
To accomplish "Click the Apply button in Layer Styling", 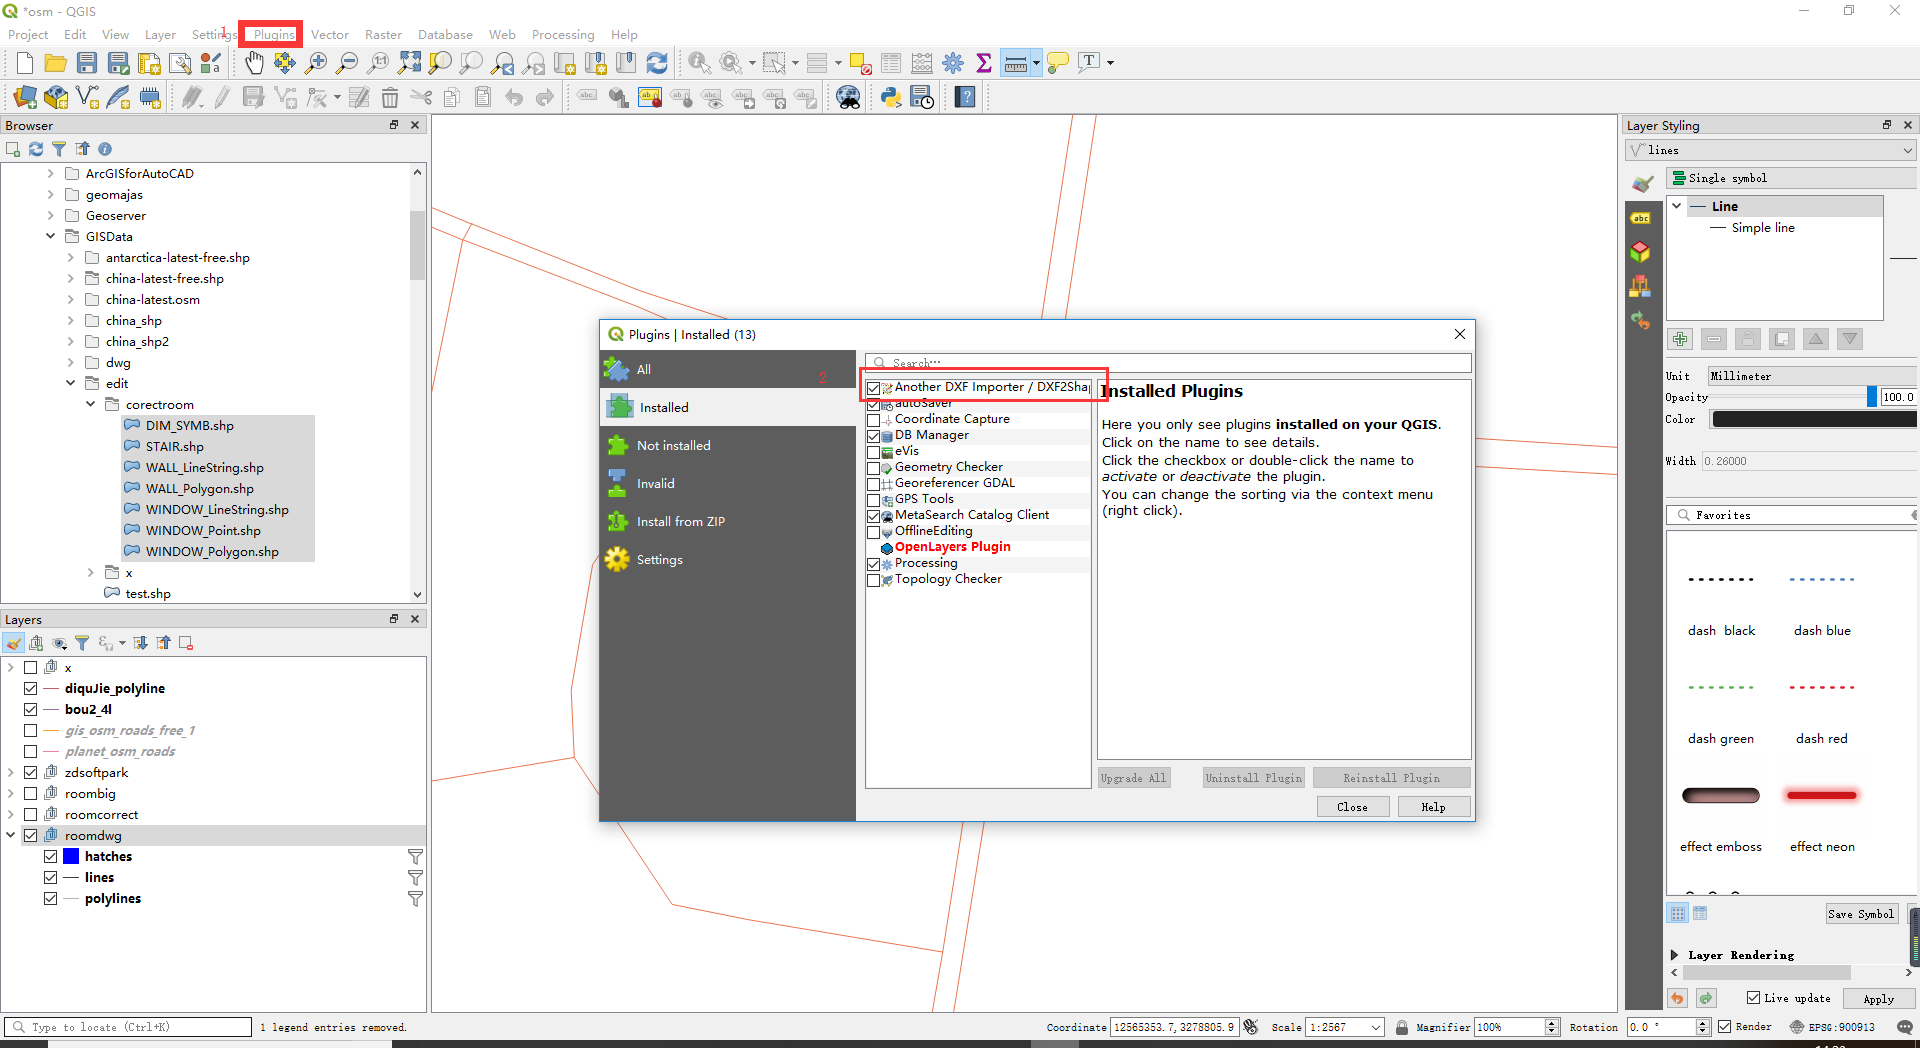I will [1878, 998].
